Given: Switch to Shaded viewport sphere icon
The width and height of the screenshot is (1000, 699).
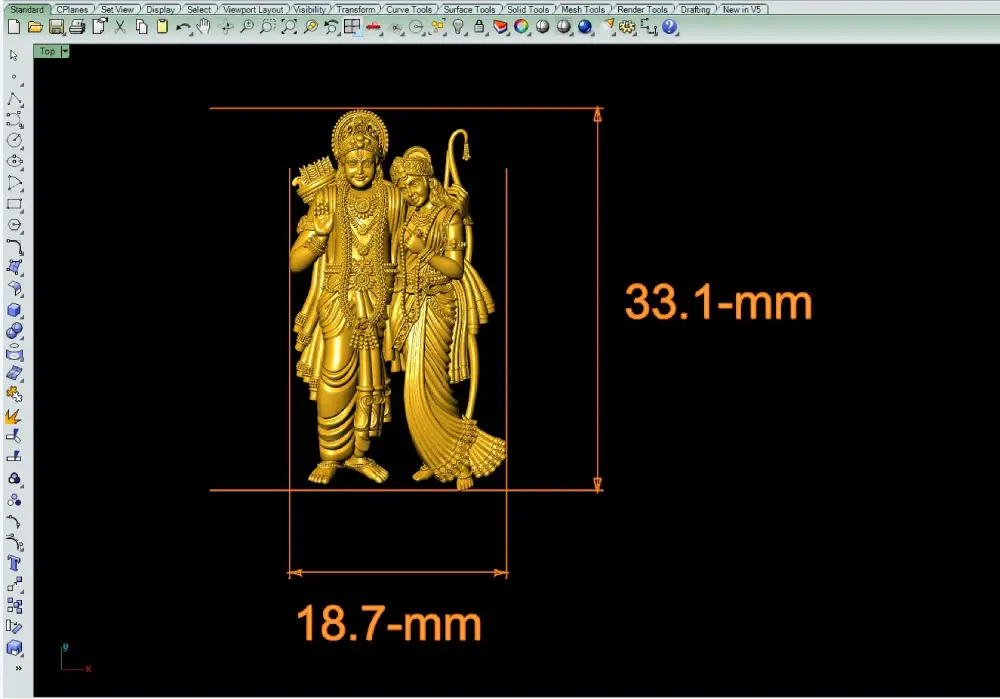Looking at the screenshot, I should click(543, 27).
